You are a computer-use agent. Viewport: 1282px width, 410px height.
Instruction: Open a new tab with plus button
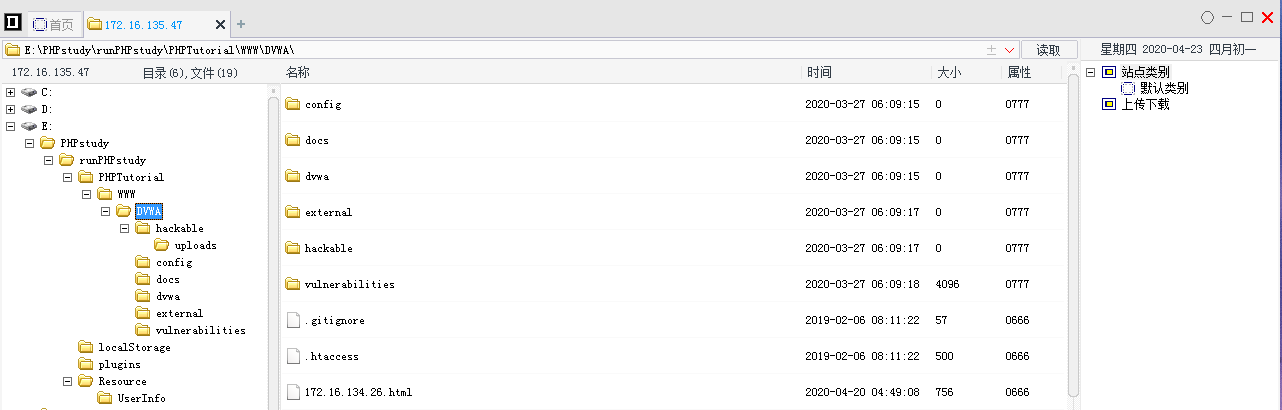coord(241,24)
